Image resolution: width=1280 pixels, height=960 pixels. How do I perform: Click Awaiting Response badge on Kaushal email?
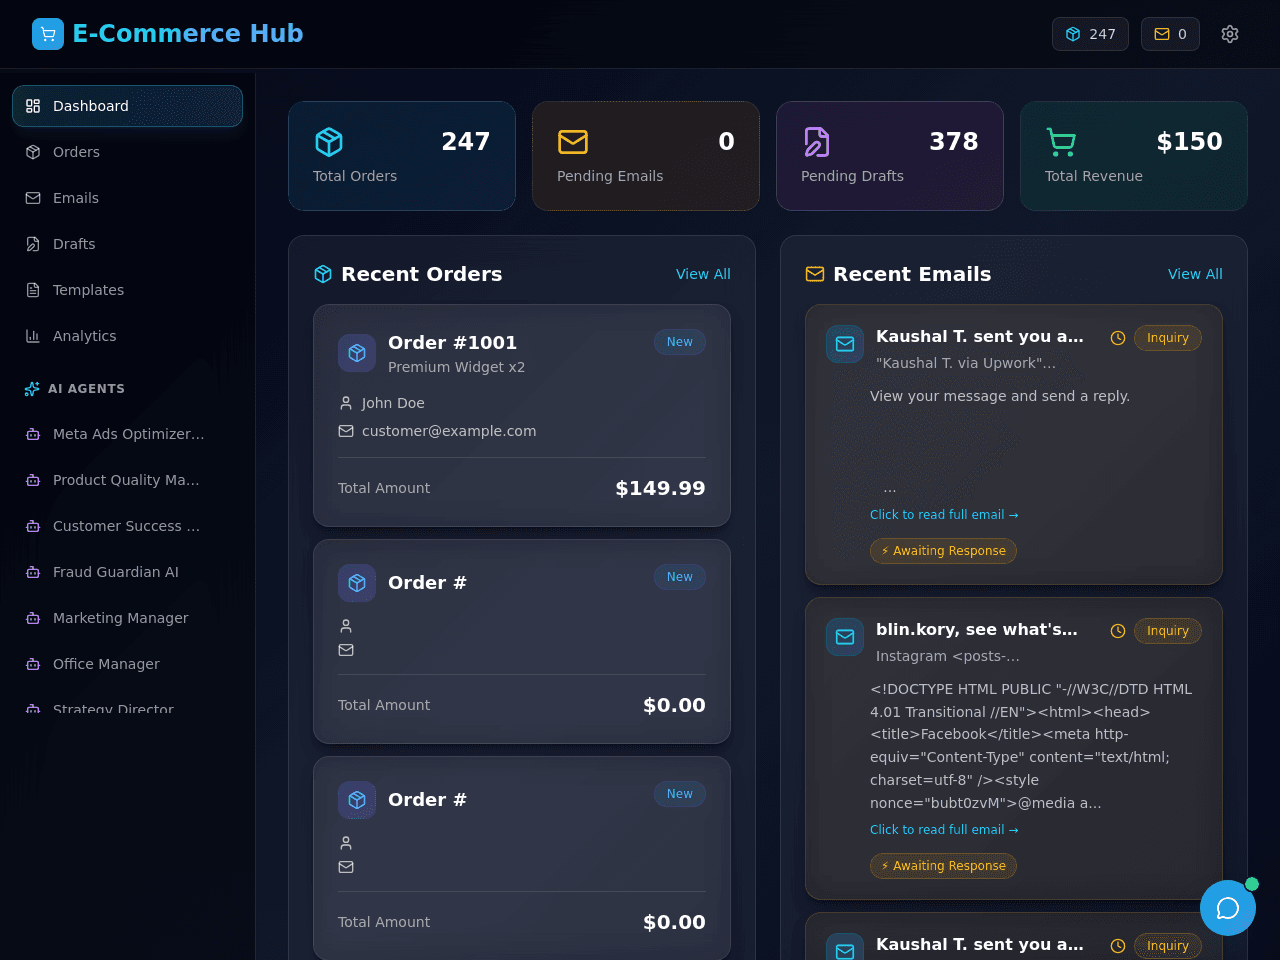[x=943, y=551]
